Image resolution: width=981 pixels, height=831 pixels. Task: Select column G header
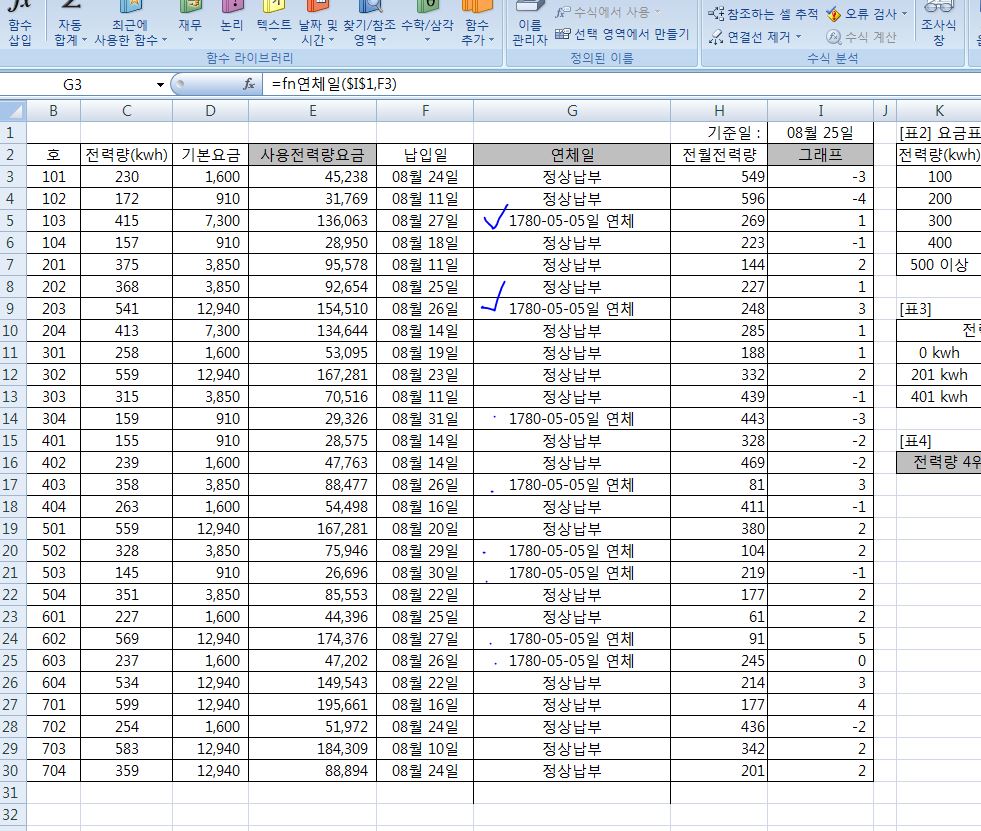pyautogui.click(x=571, y=110)
